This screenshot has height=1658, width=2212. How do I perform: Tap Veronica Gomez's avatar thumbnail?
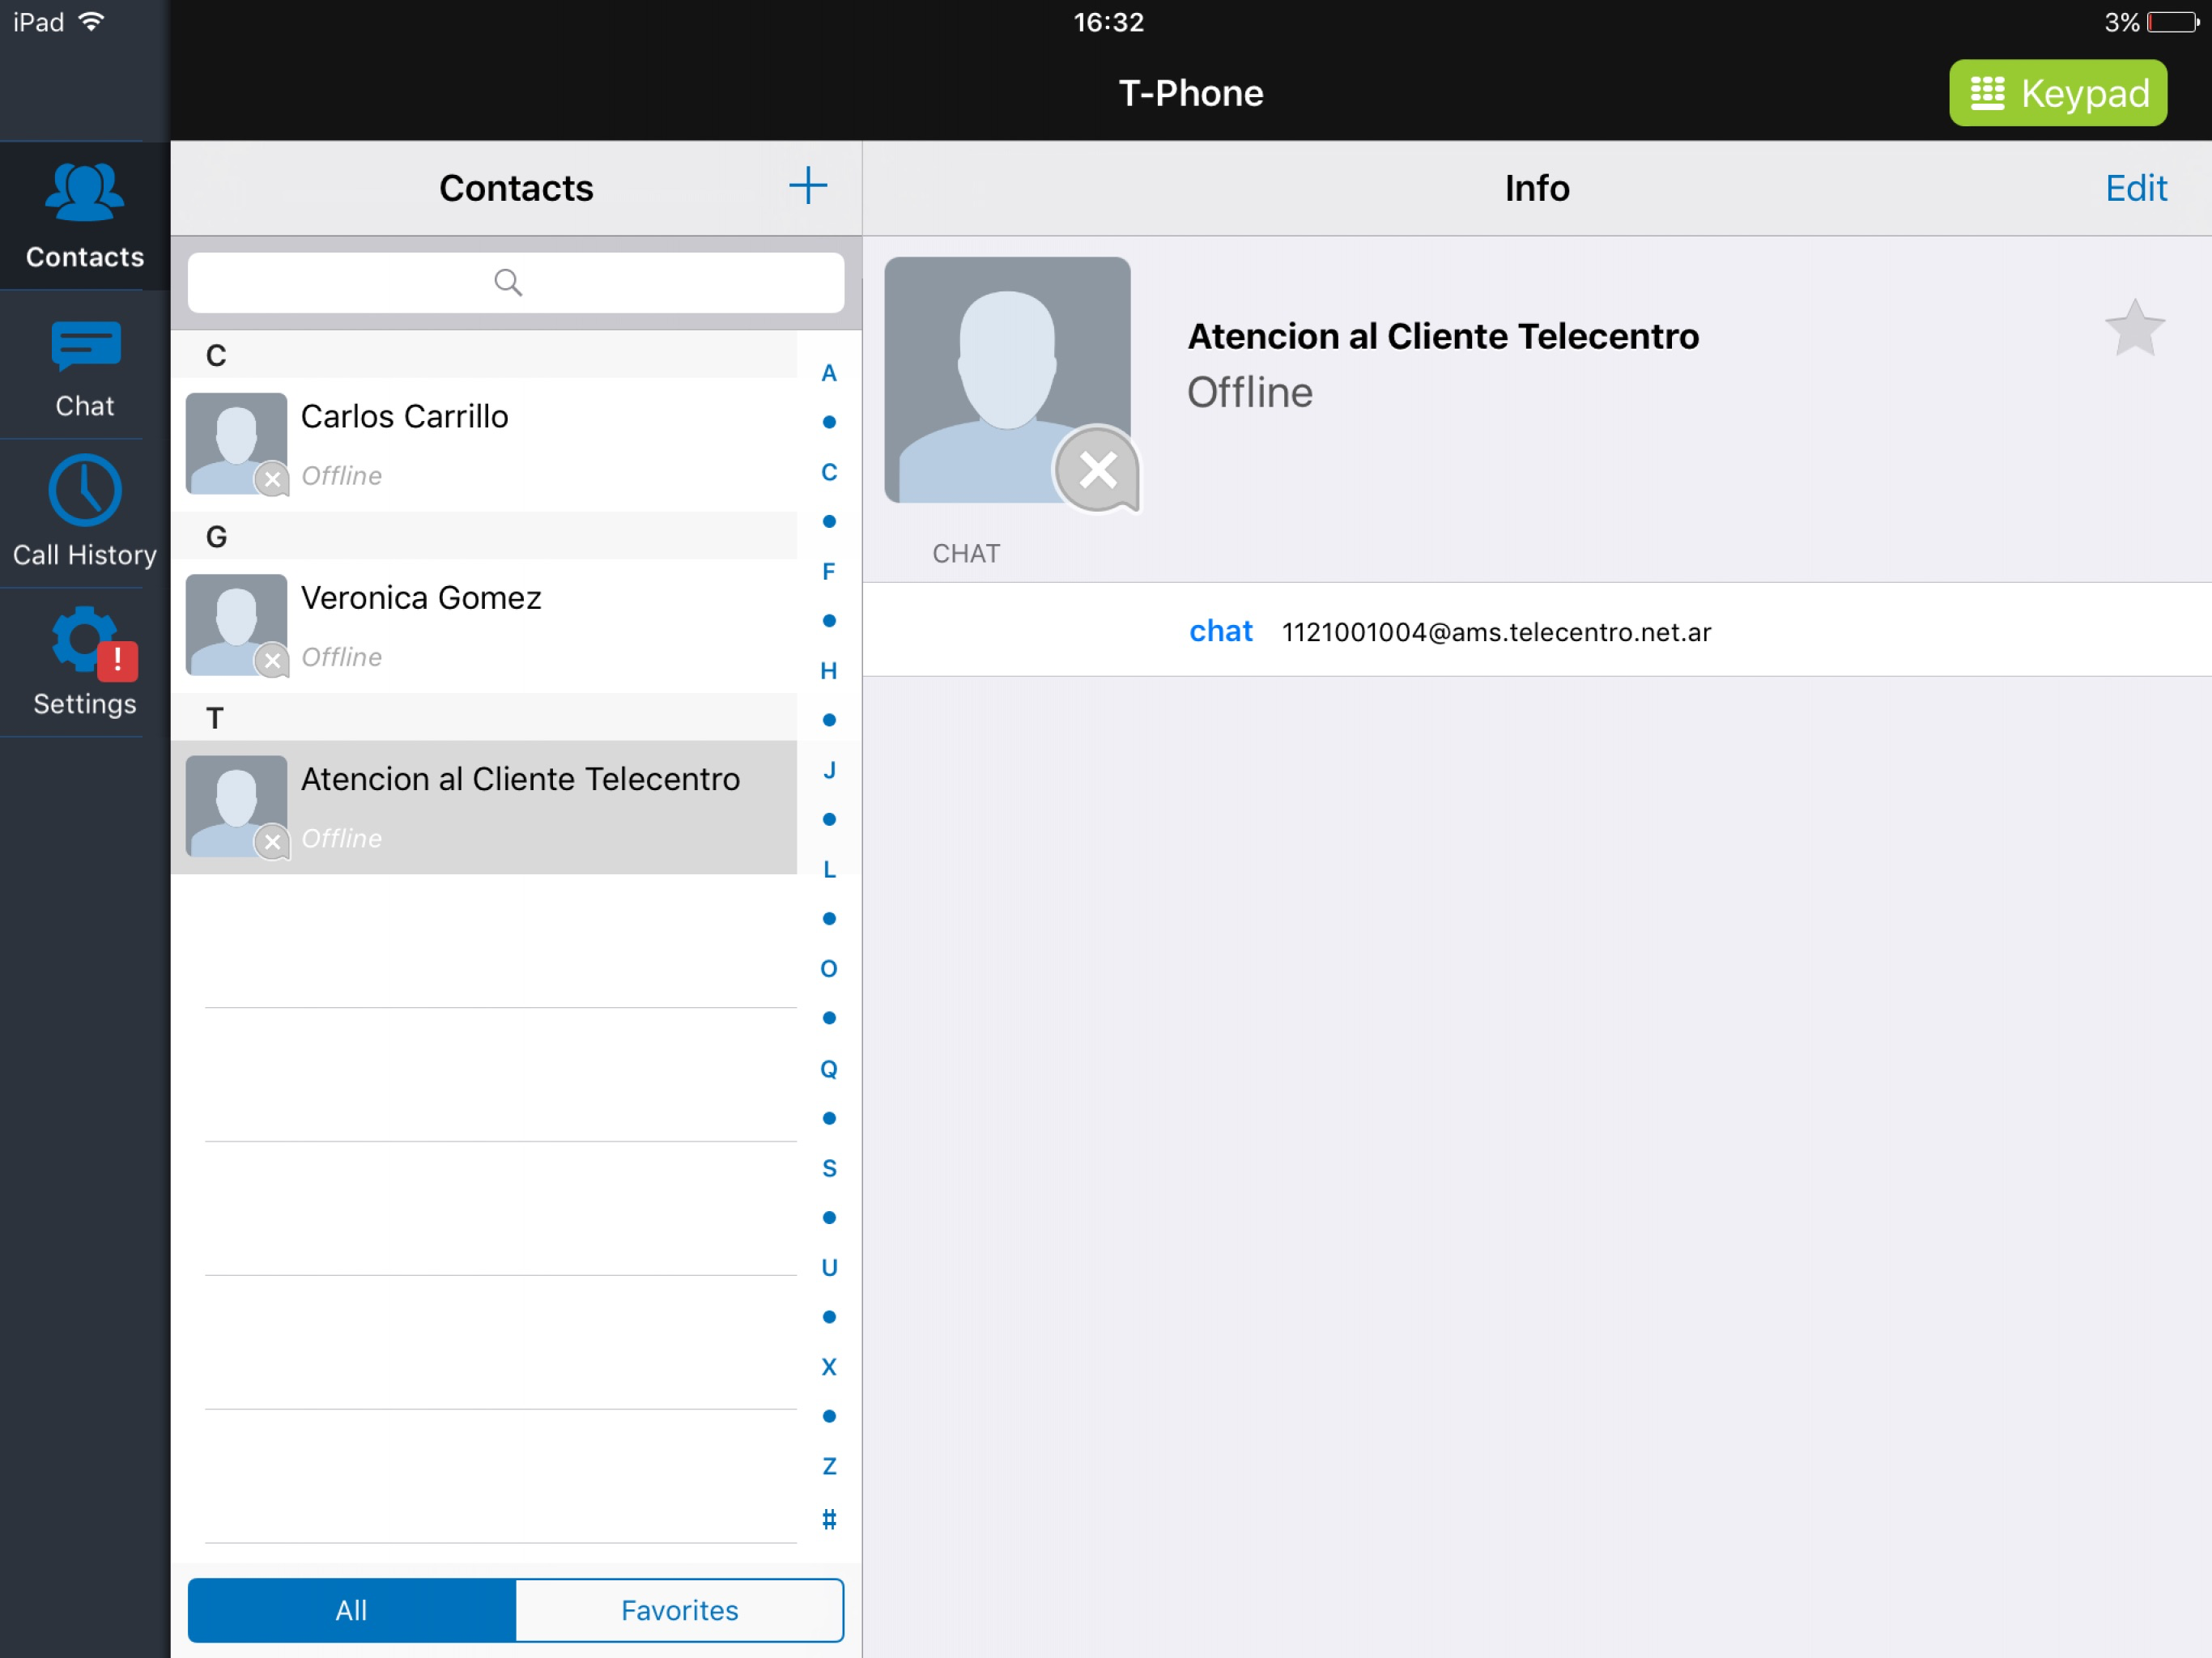237,625
